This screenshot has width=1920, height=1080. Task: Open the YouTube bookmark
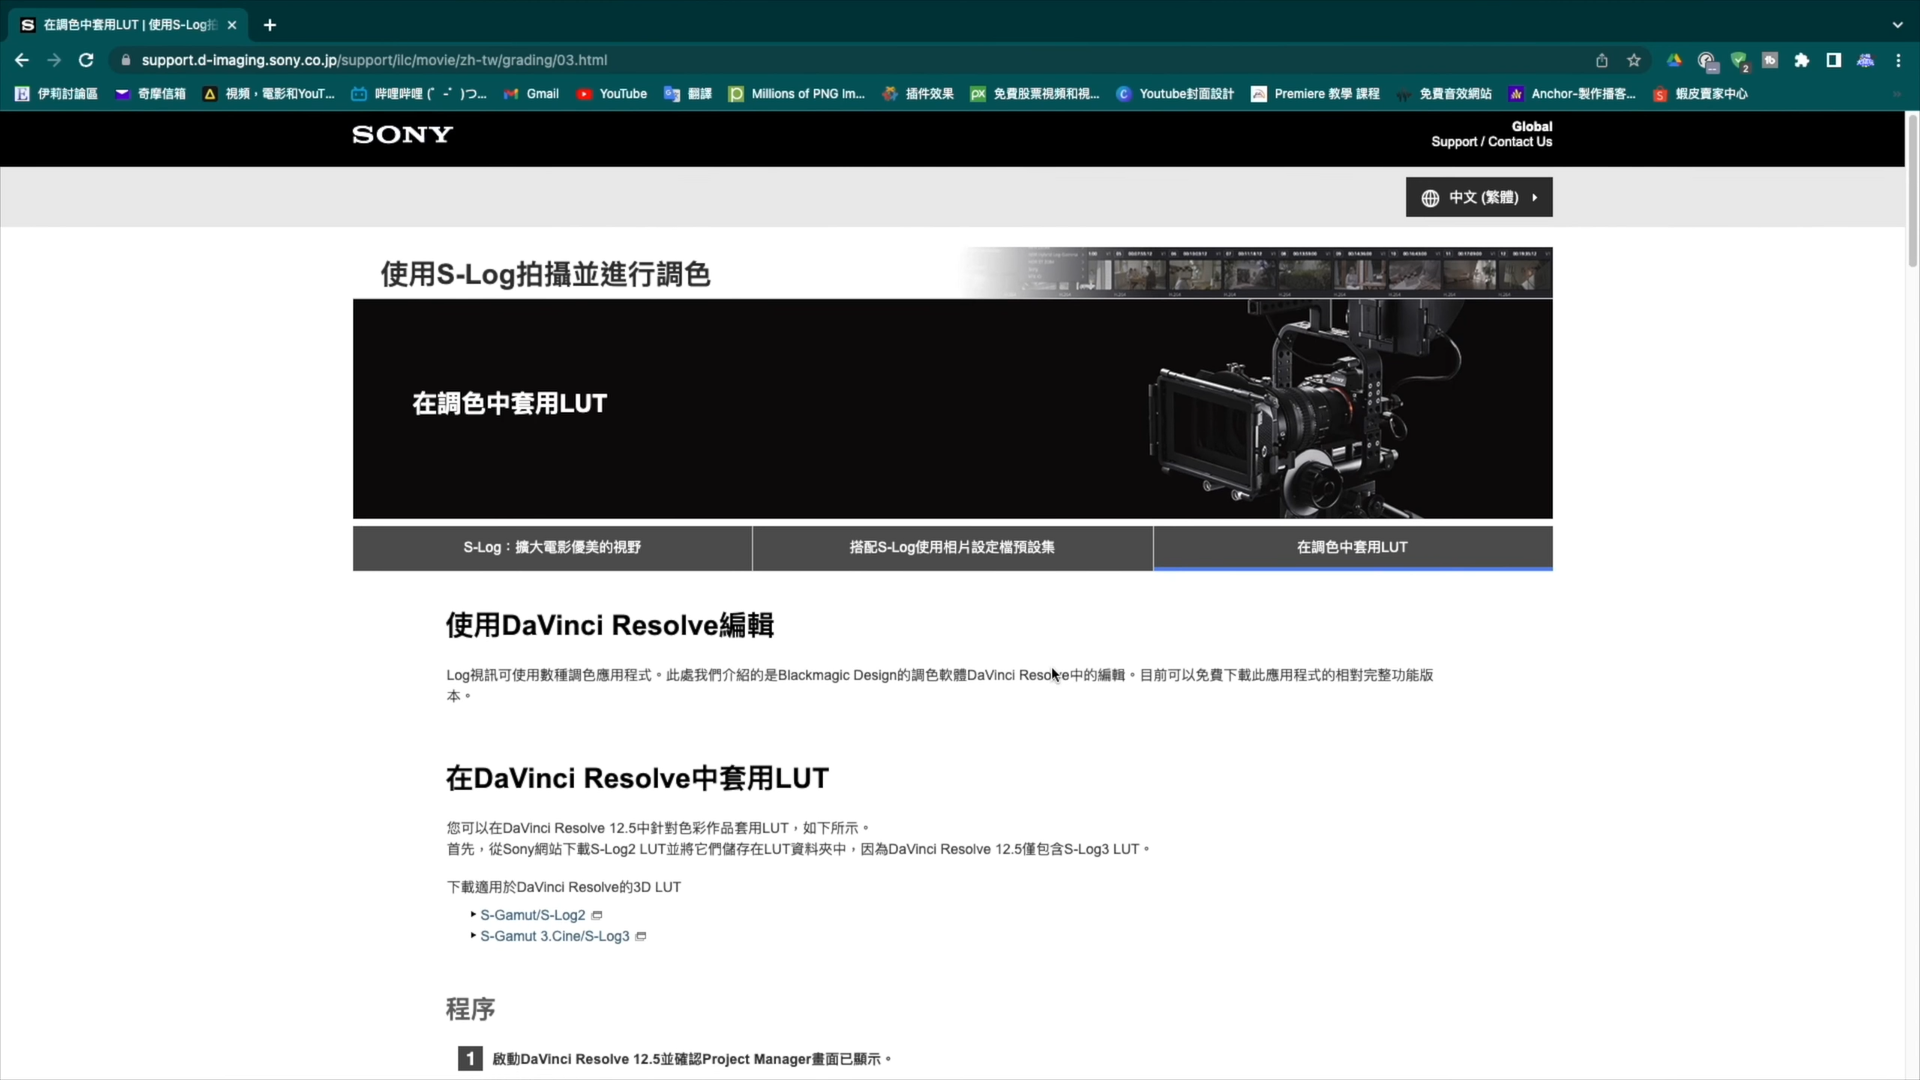pyautogui.click(x=612, y=94)
